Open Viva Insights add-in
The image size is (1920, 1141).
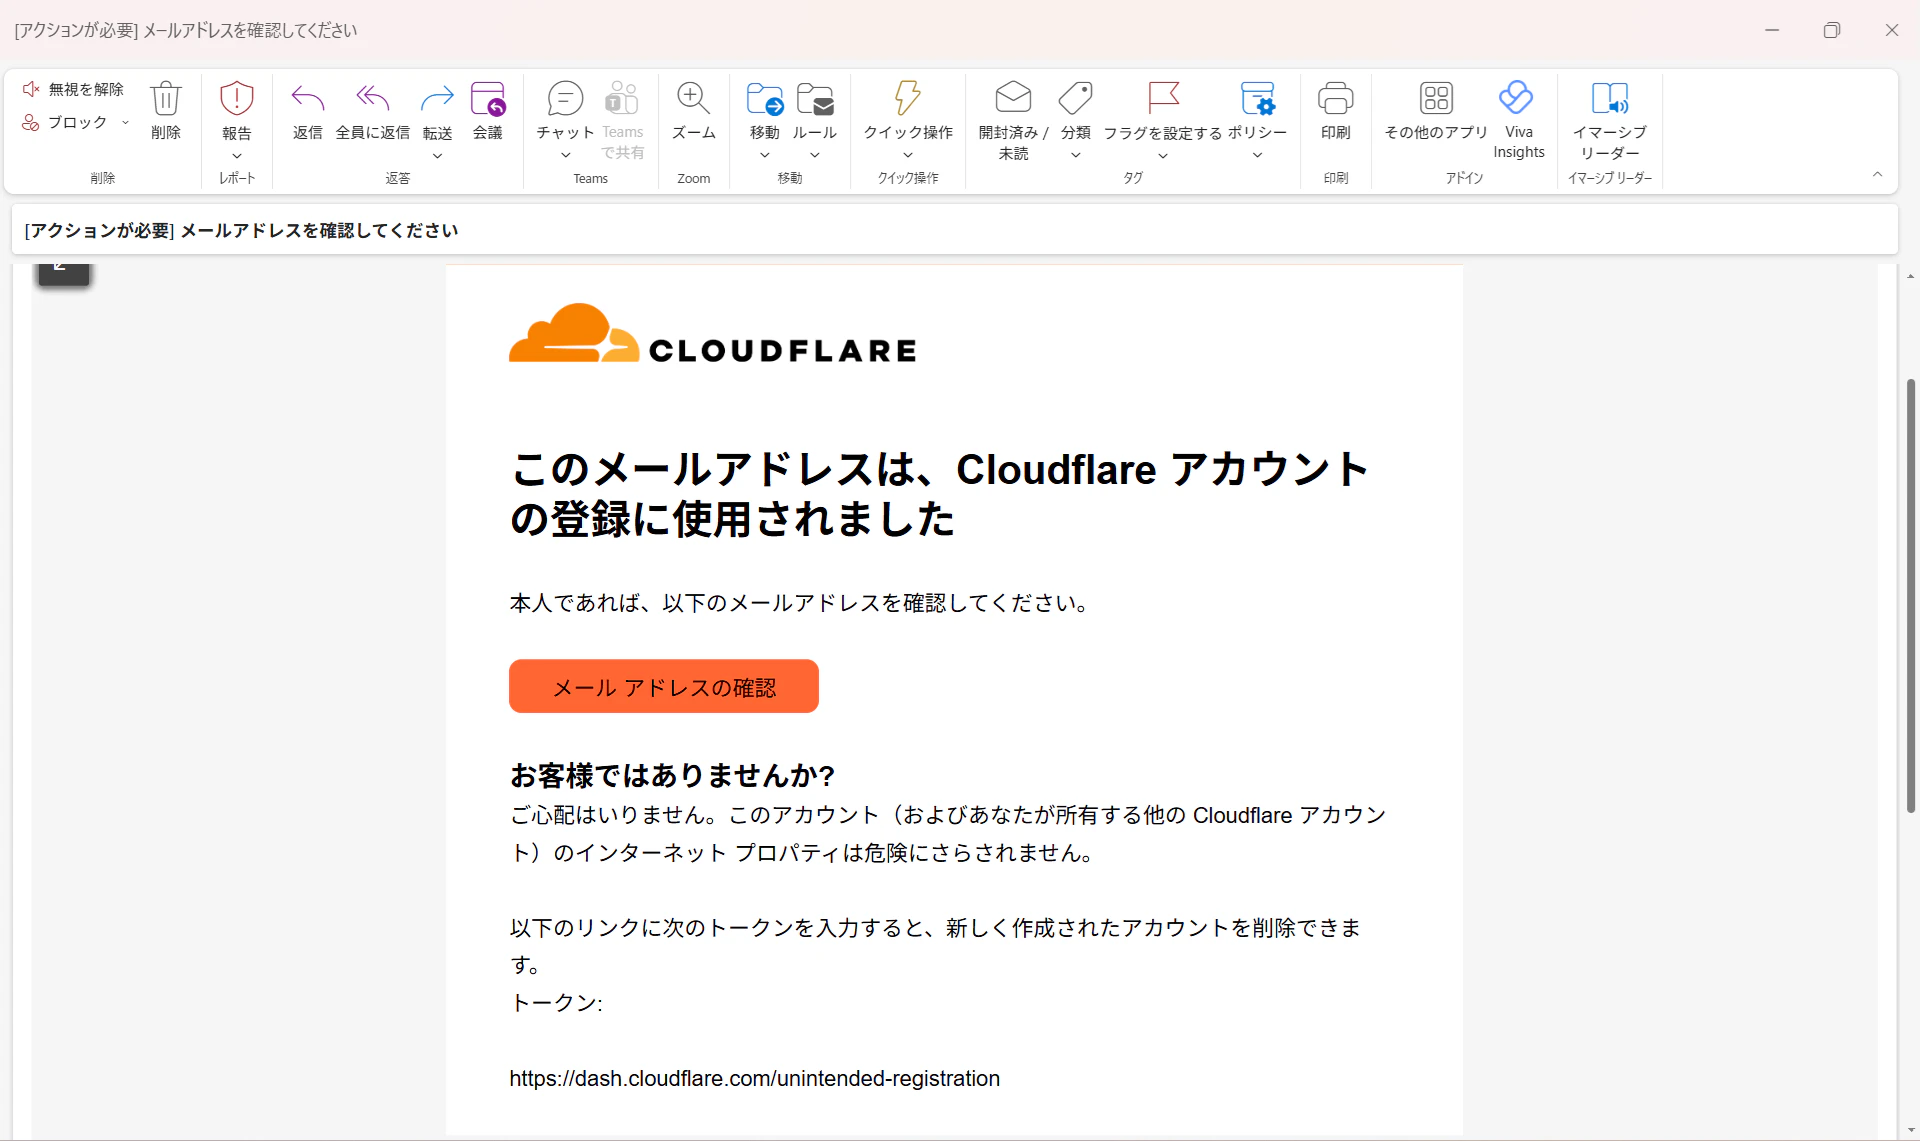coord(1516,98)
